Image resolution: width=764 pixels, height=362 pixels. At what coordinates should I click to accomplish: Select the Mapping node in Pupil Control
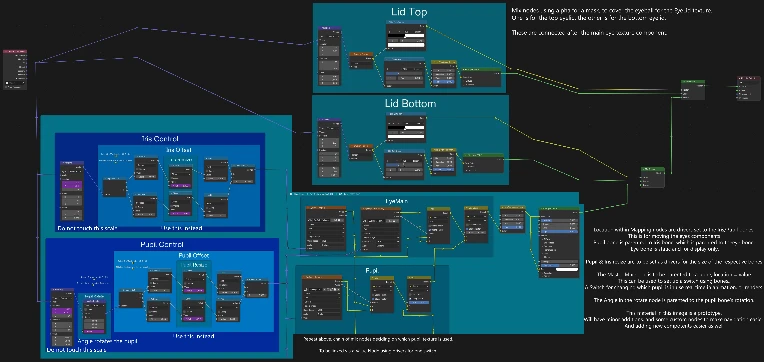point(62,317)
